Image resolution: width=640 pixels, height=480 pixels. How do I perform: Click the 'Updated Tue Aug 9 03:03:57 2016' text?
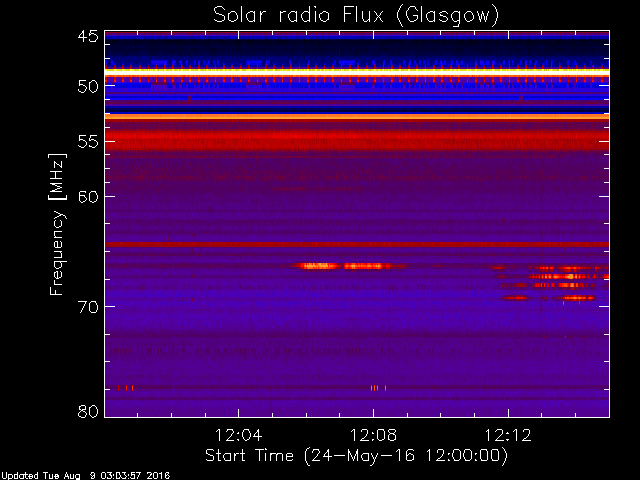[85, 476]
